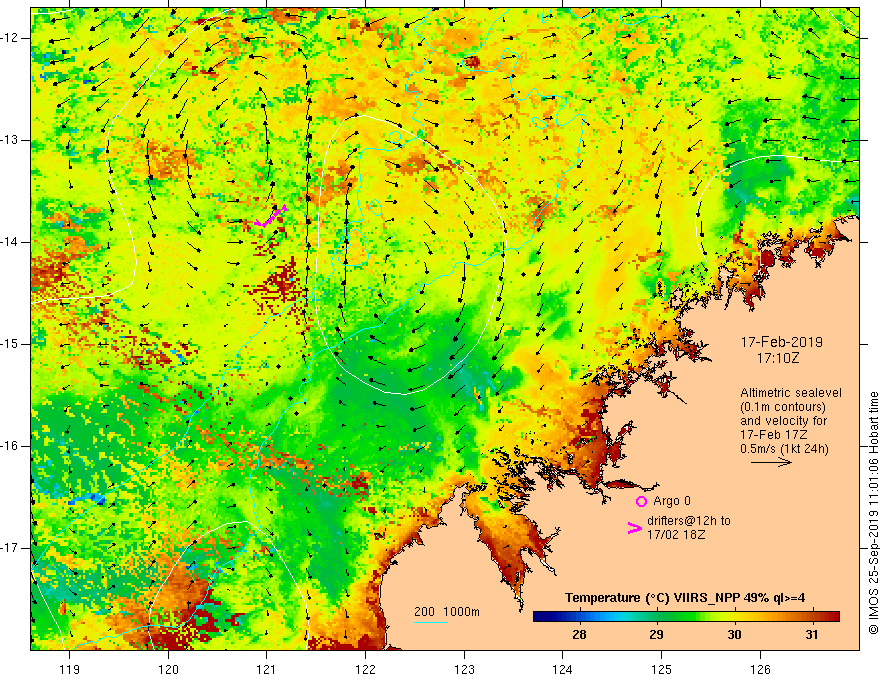The width and height of the screenshot is (880, 680).
Task: Click the longitude axis label 121
Action: (x=266, y=669)
